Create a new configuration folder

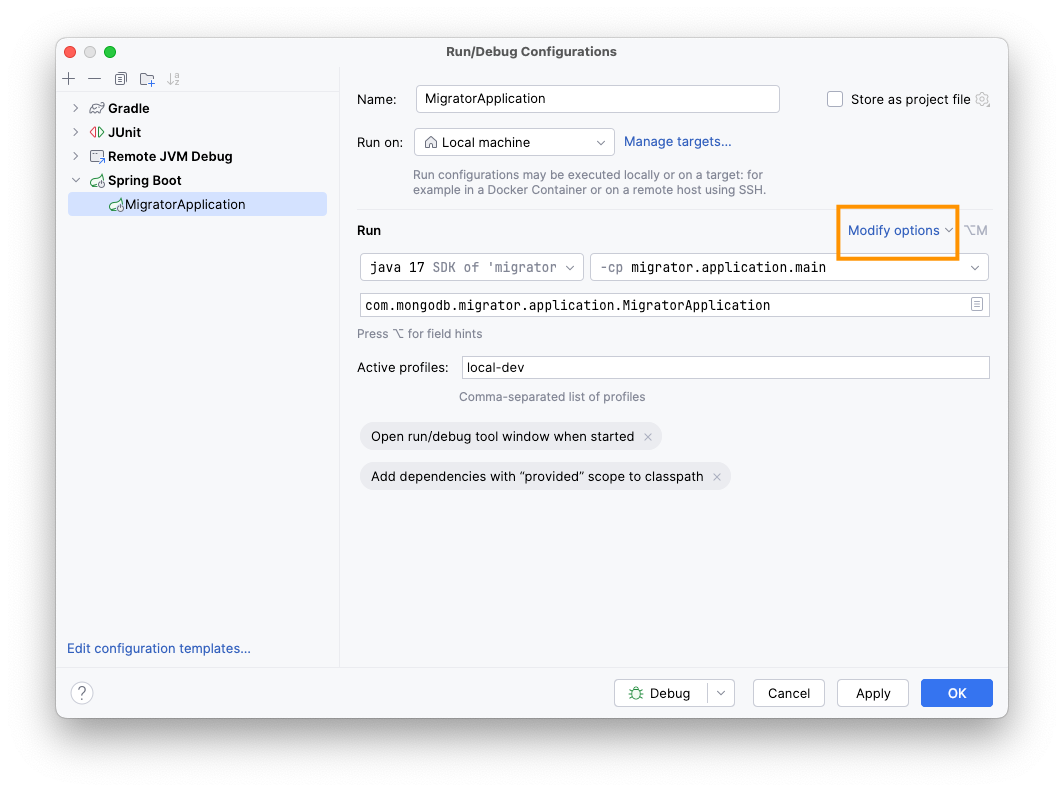coord(147,79)
